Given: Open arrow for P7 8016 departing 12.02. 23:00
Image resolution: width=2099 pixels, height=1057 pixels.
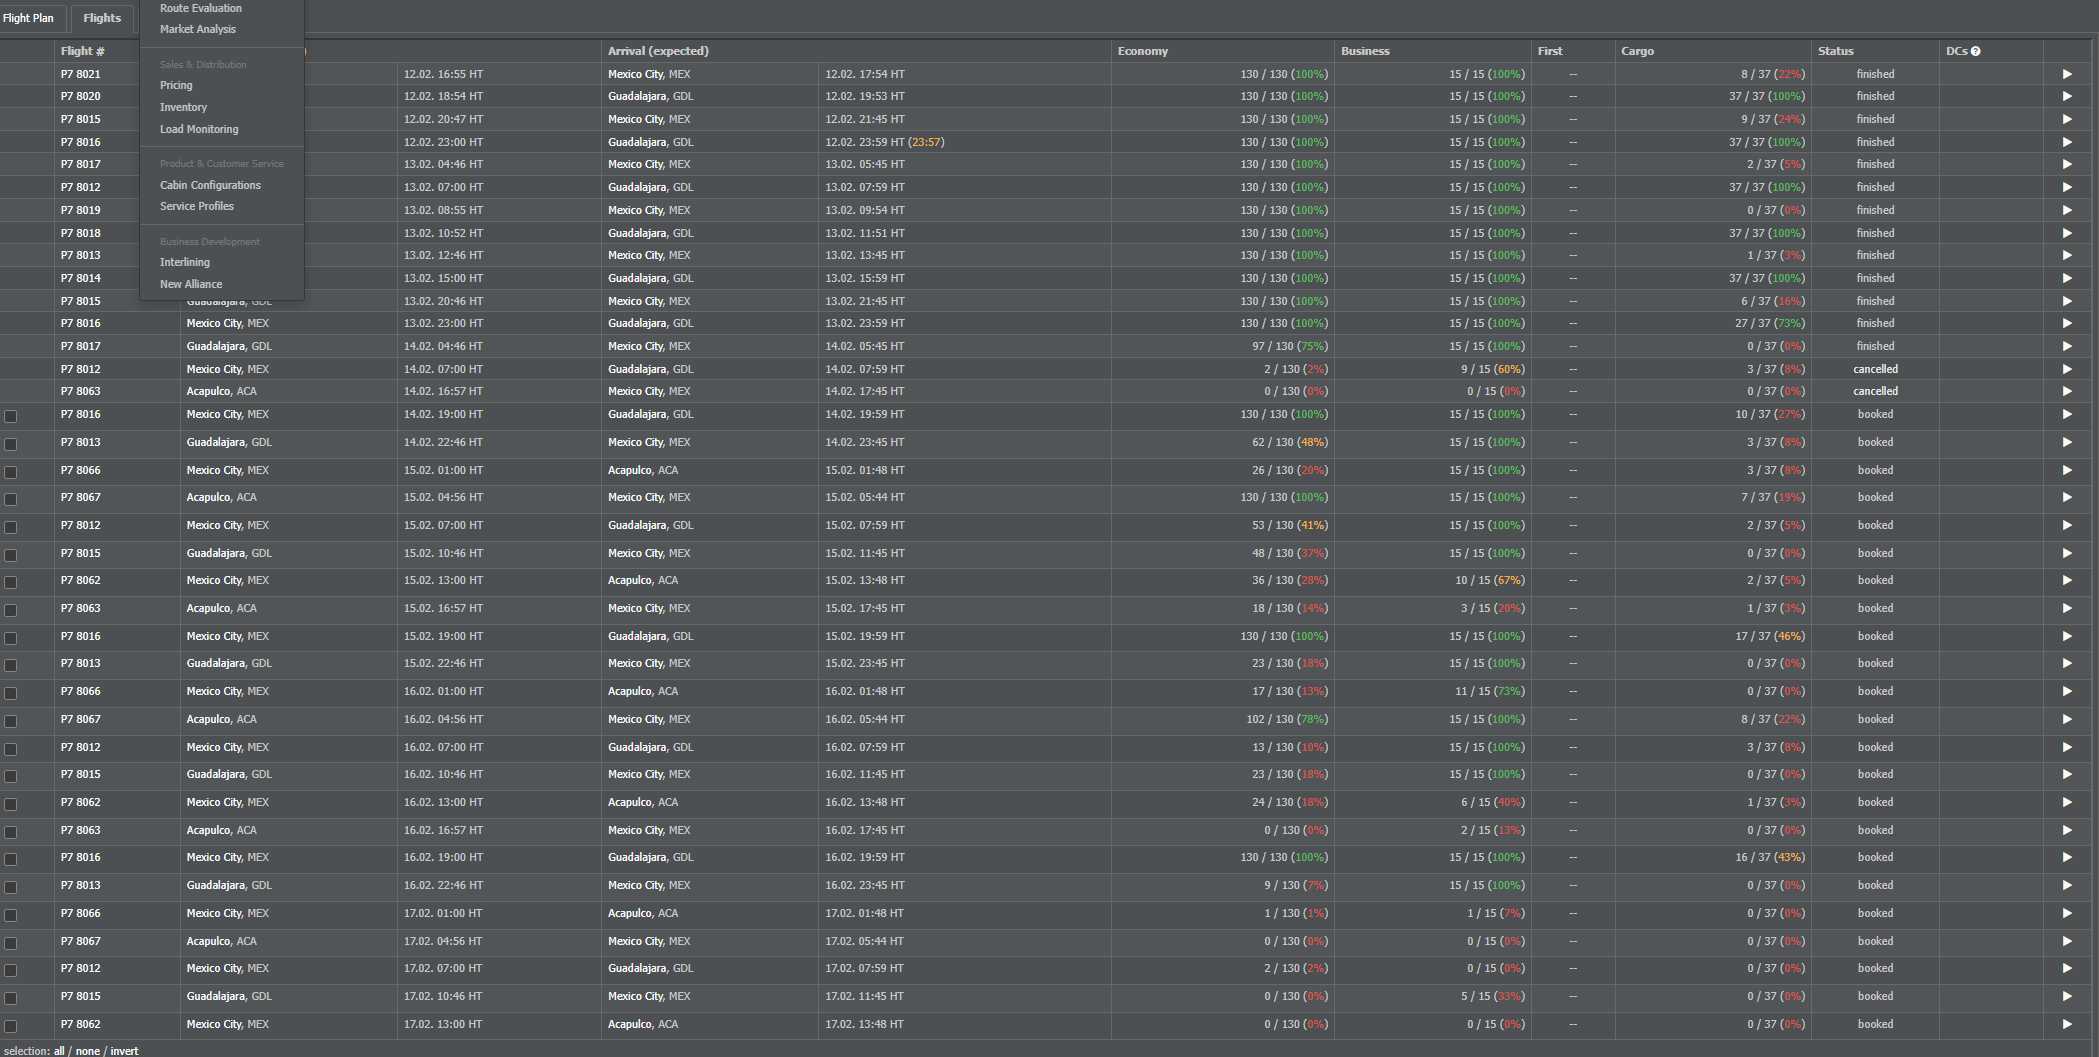Looking at the screenshot, I should tap(2067, 142).
